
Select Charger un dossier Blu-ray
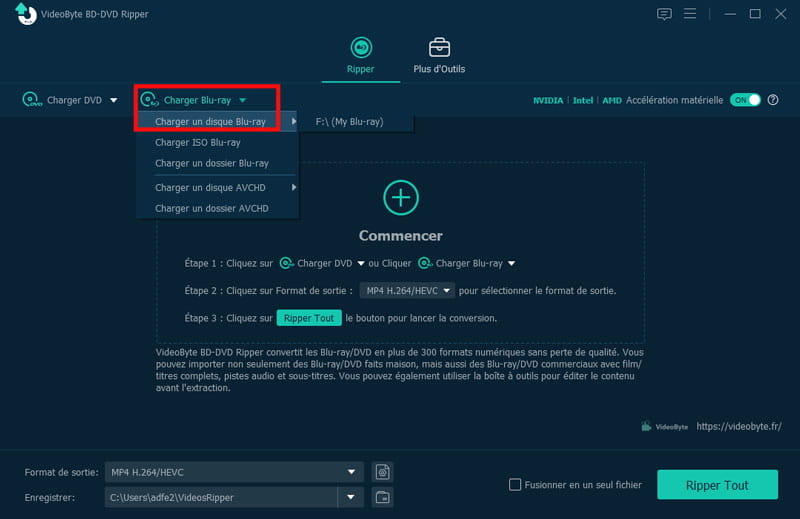tap(212, 163)
